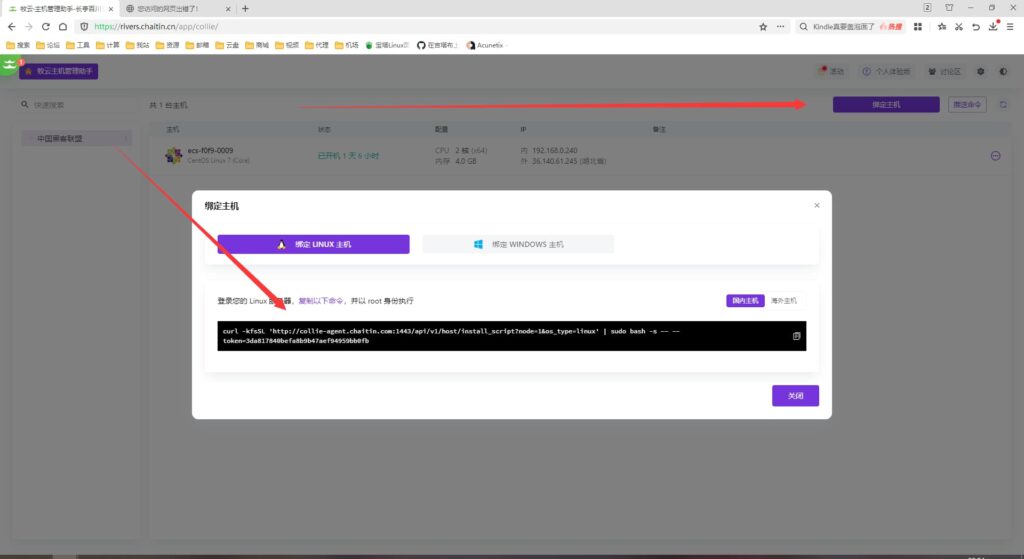Select the 国内主机 option
Screen dimensions: 1024x559
(x=745, y=300)
